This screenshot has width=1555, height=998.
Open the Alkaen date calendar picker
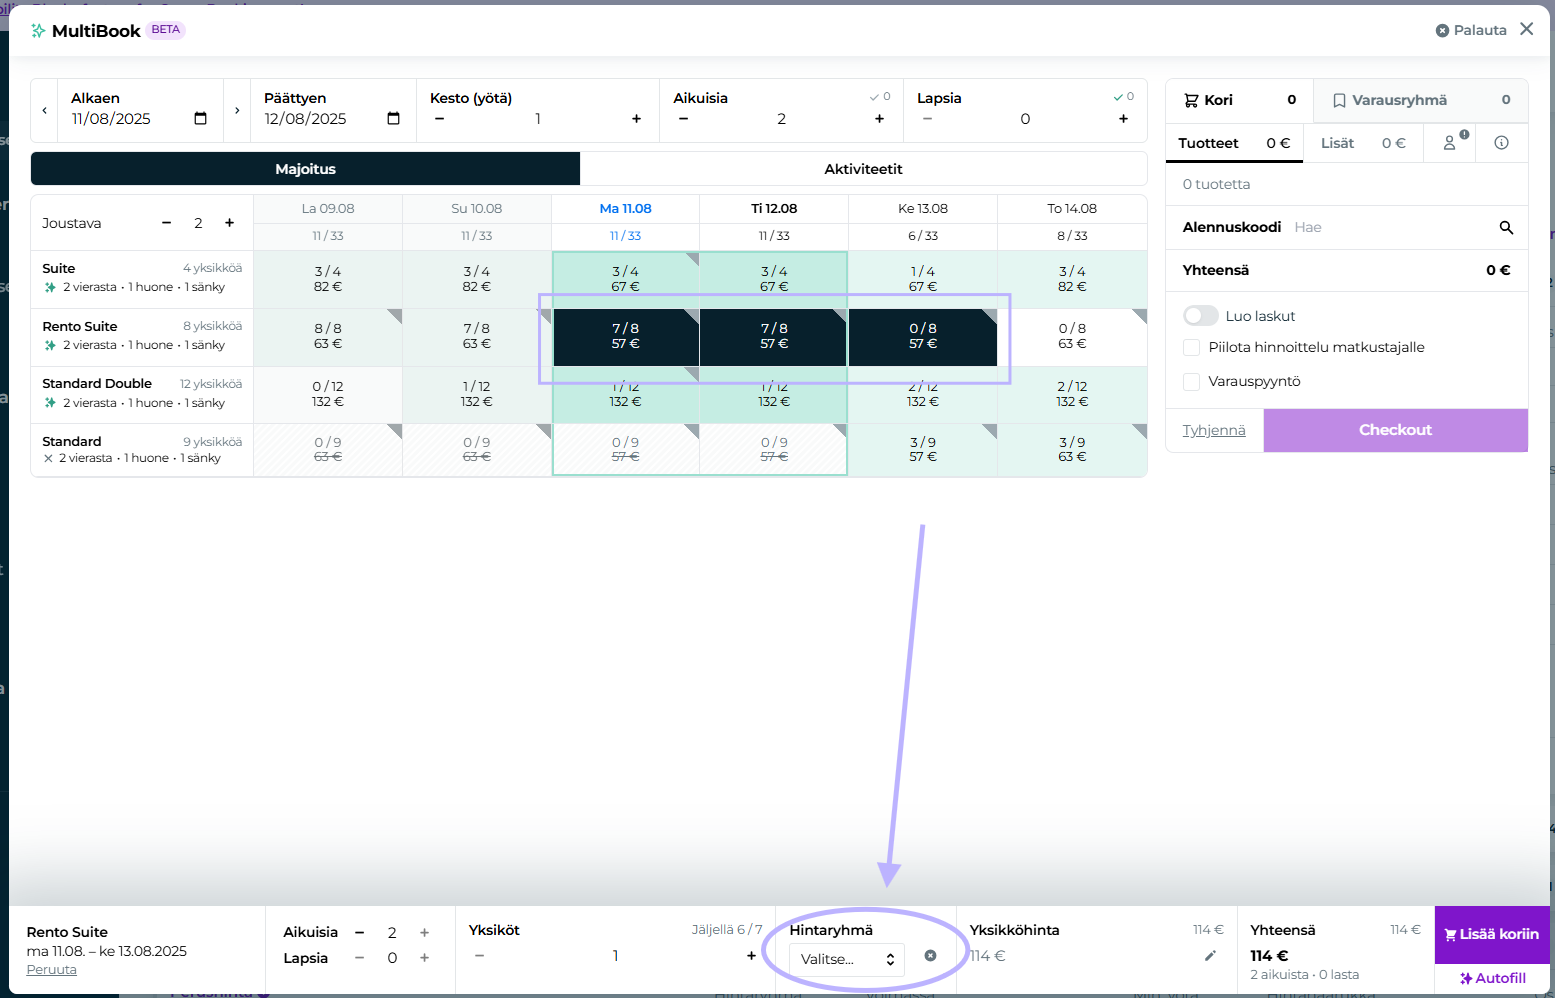click(200, 119)
